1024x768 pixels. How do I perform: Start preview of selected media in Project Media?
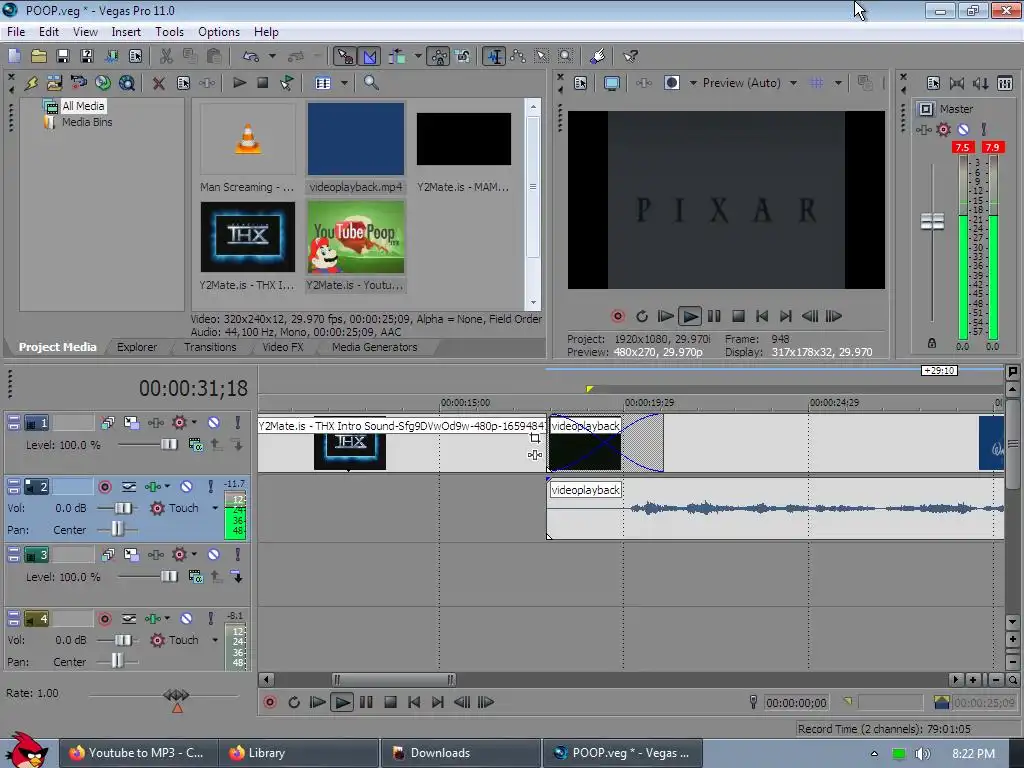click(240, 83)
